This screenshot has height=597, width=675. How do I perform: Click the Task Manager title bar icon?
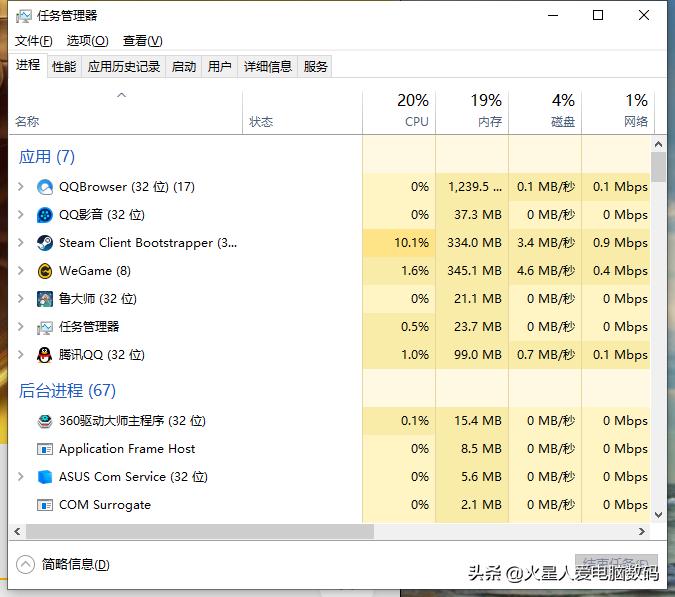23,16
